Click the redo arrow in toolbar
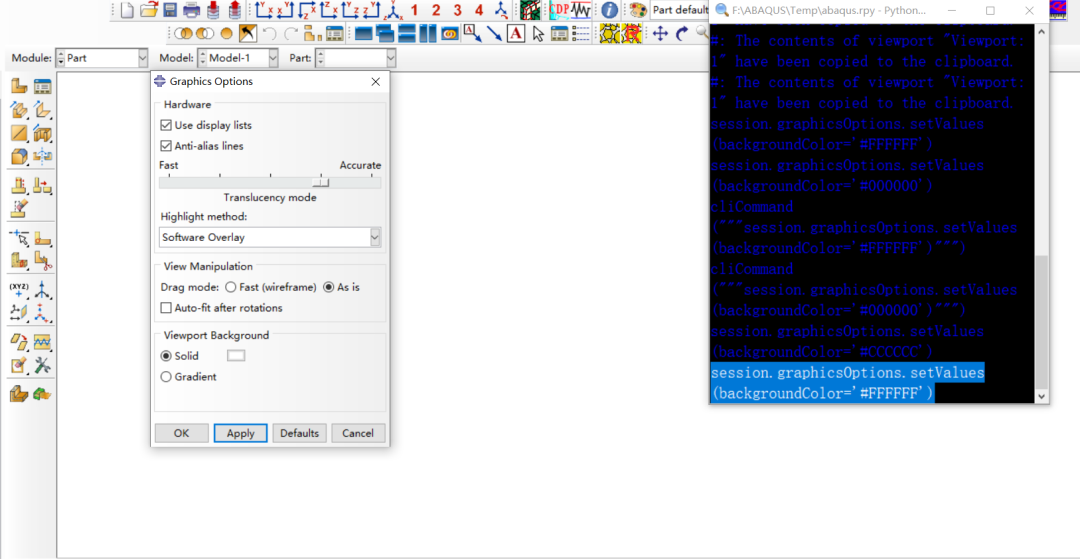The width and height of the screenshot is (1080, 559). click(x=291, y=33)
